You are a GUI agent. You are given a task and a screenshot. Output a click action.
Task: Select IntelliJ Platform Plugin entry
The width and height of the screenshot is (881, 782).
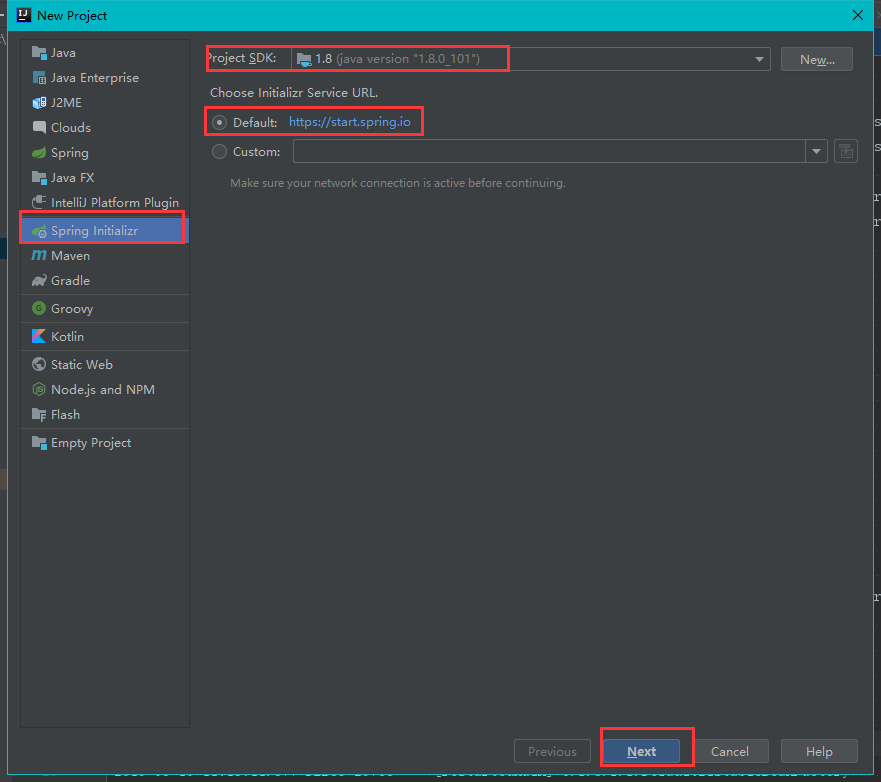tap(105, 202)
